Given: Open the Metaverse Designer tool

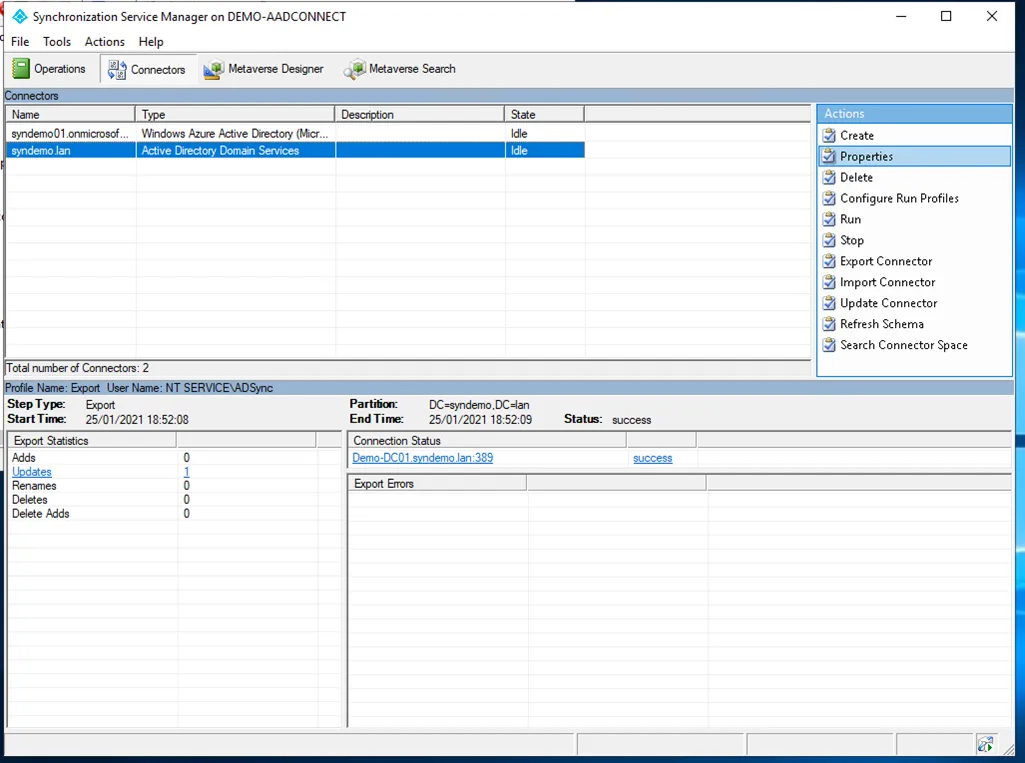Looking at the screenshot, I should click(264, 69).
